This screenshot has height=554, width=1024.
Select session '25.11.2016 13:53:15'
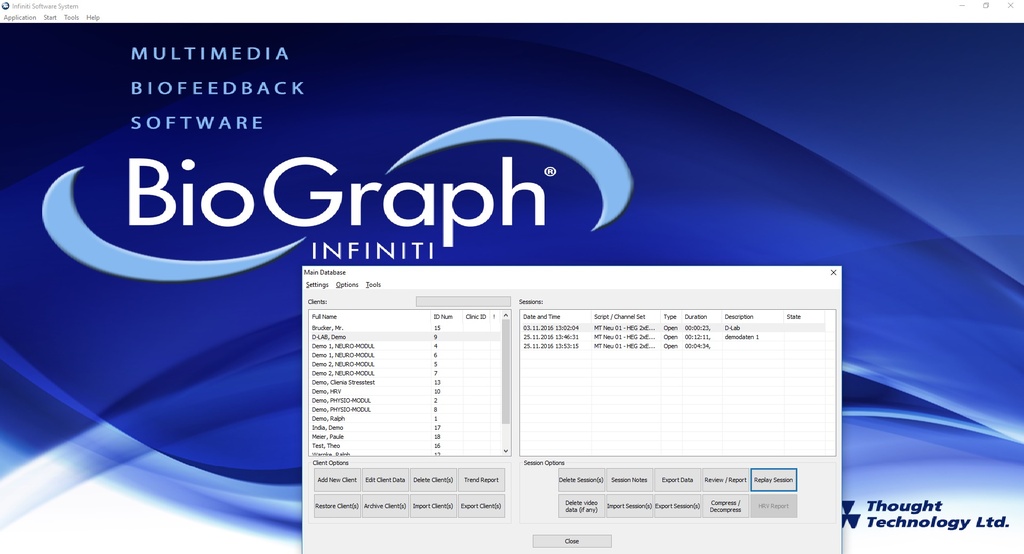point(673,346)
